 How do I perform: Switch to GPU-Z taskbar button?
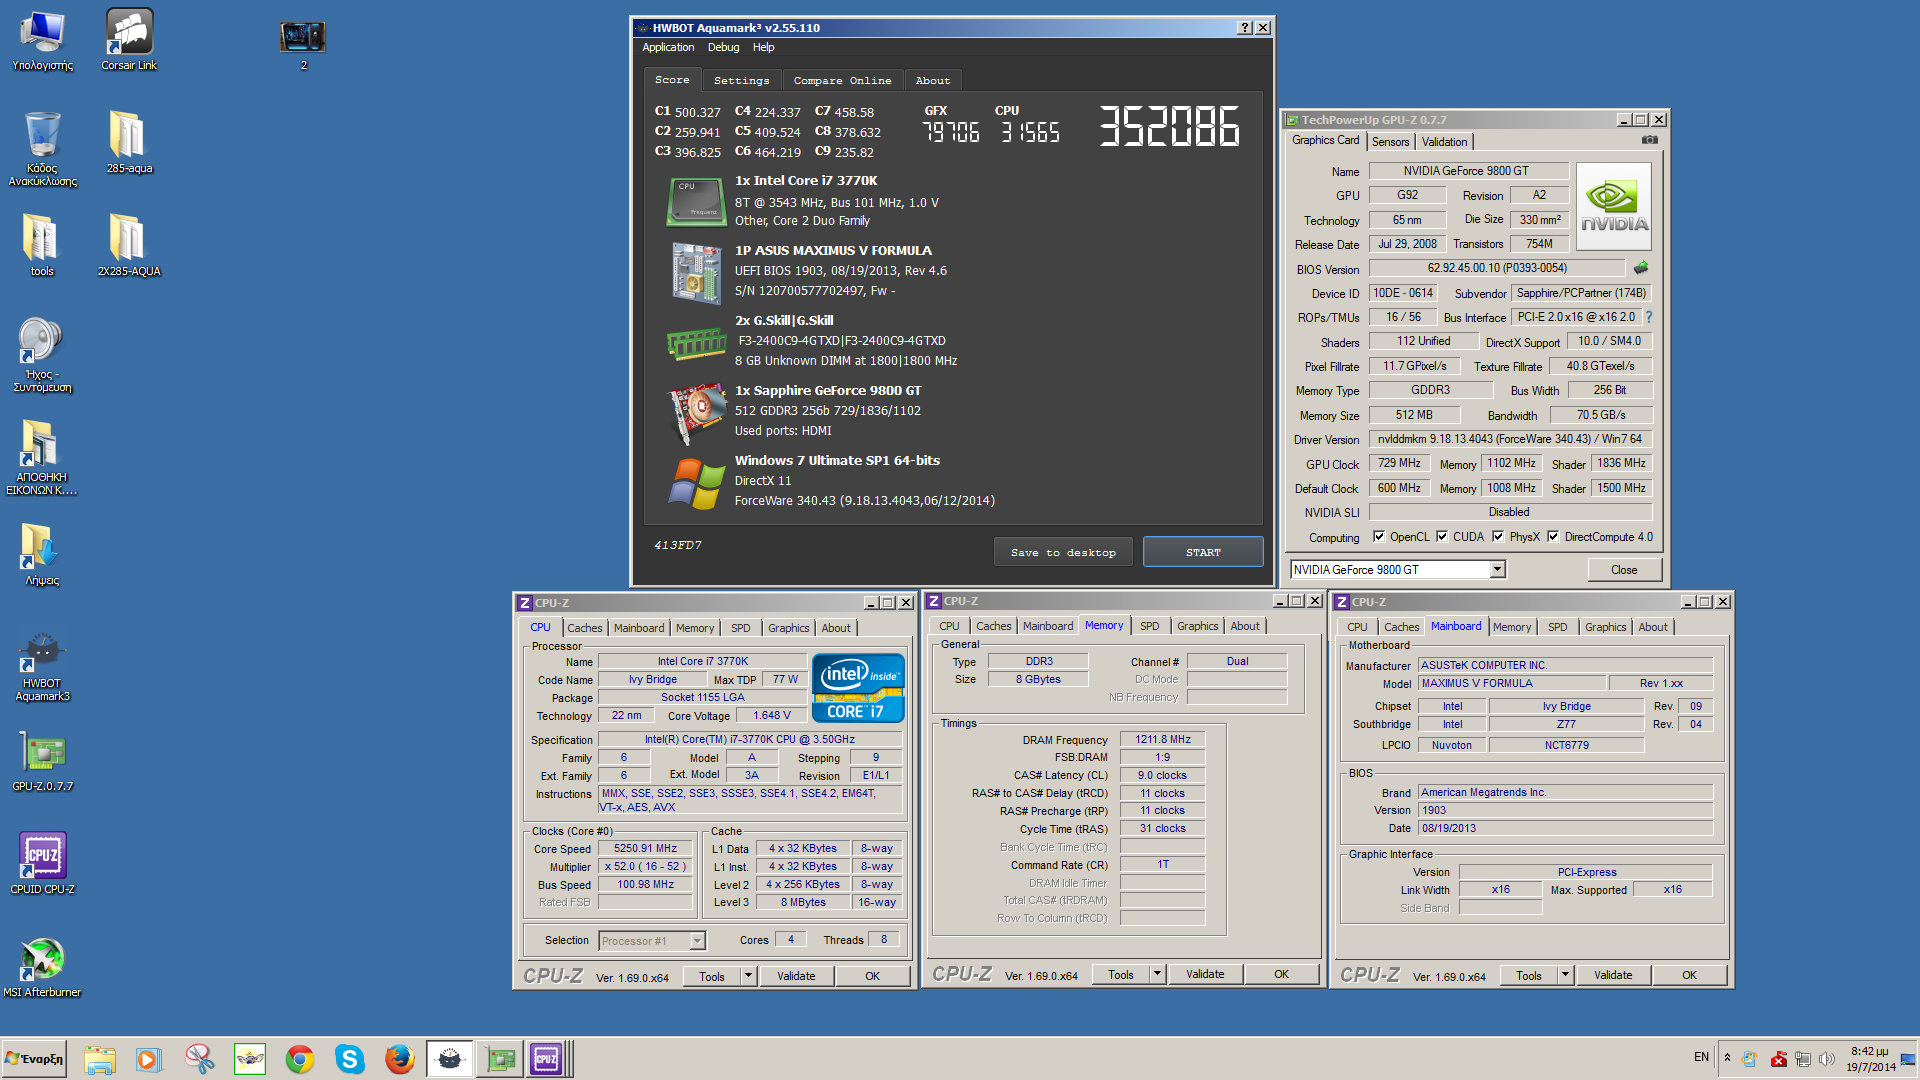point(500,1059)
